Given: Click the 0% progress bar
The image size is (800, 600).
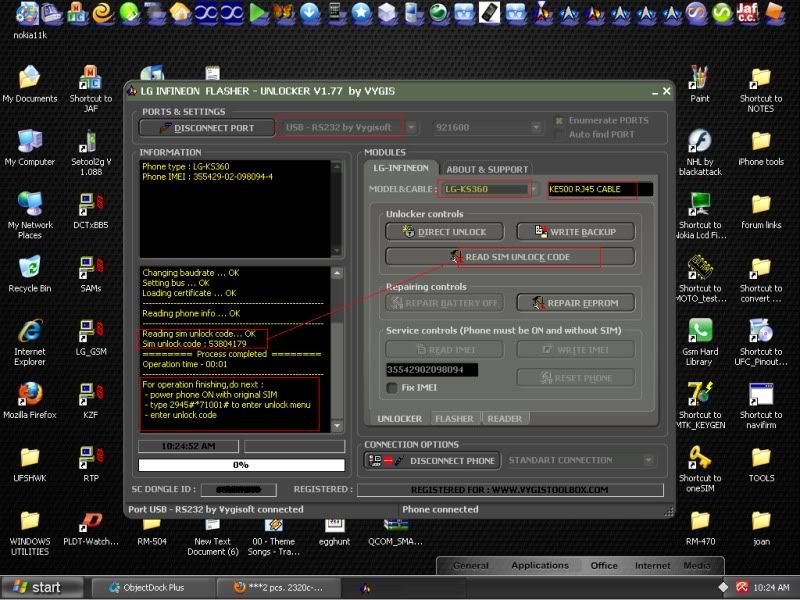Looking at the screenshot, I should (241, 465).
